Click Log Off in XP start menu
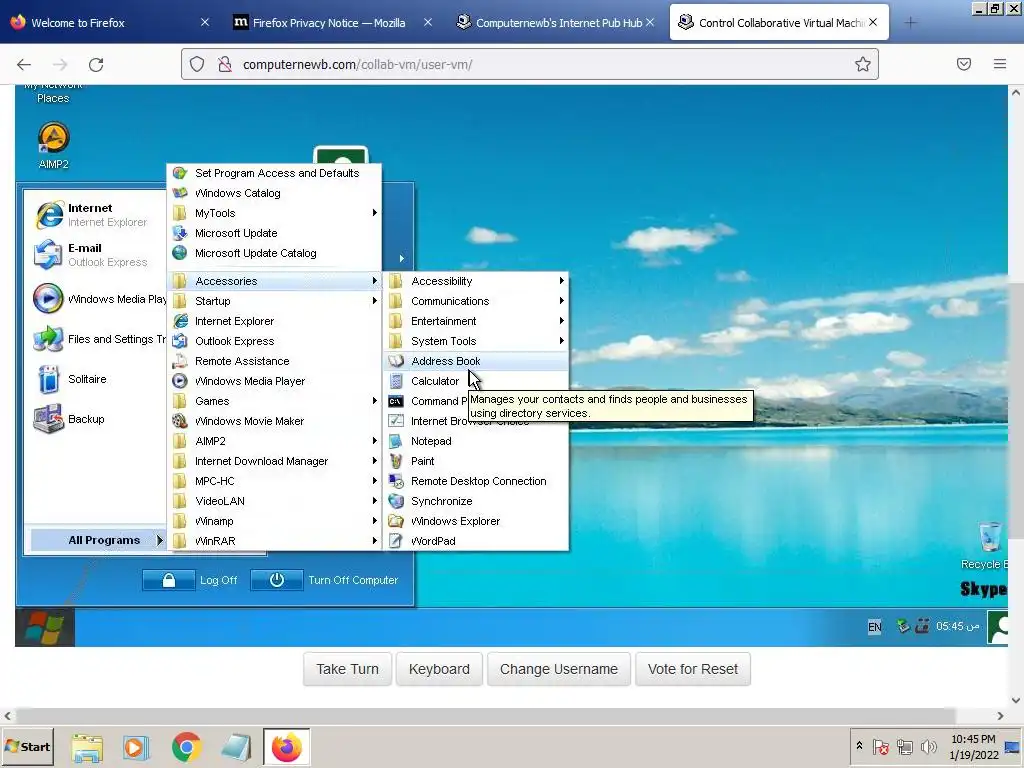The image size is (1024, 768). pos(191,580)
